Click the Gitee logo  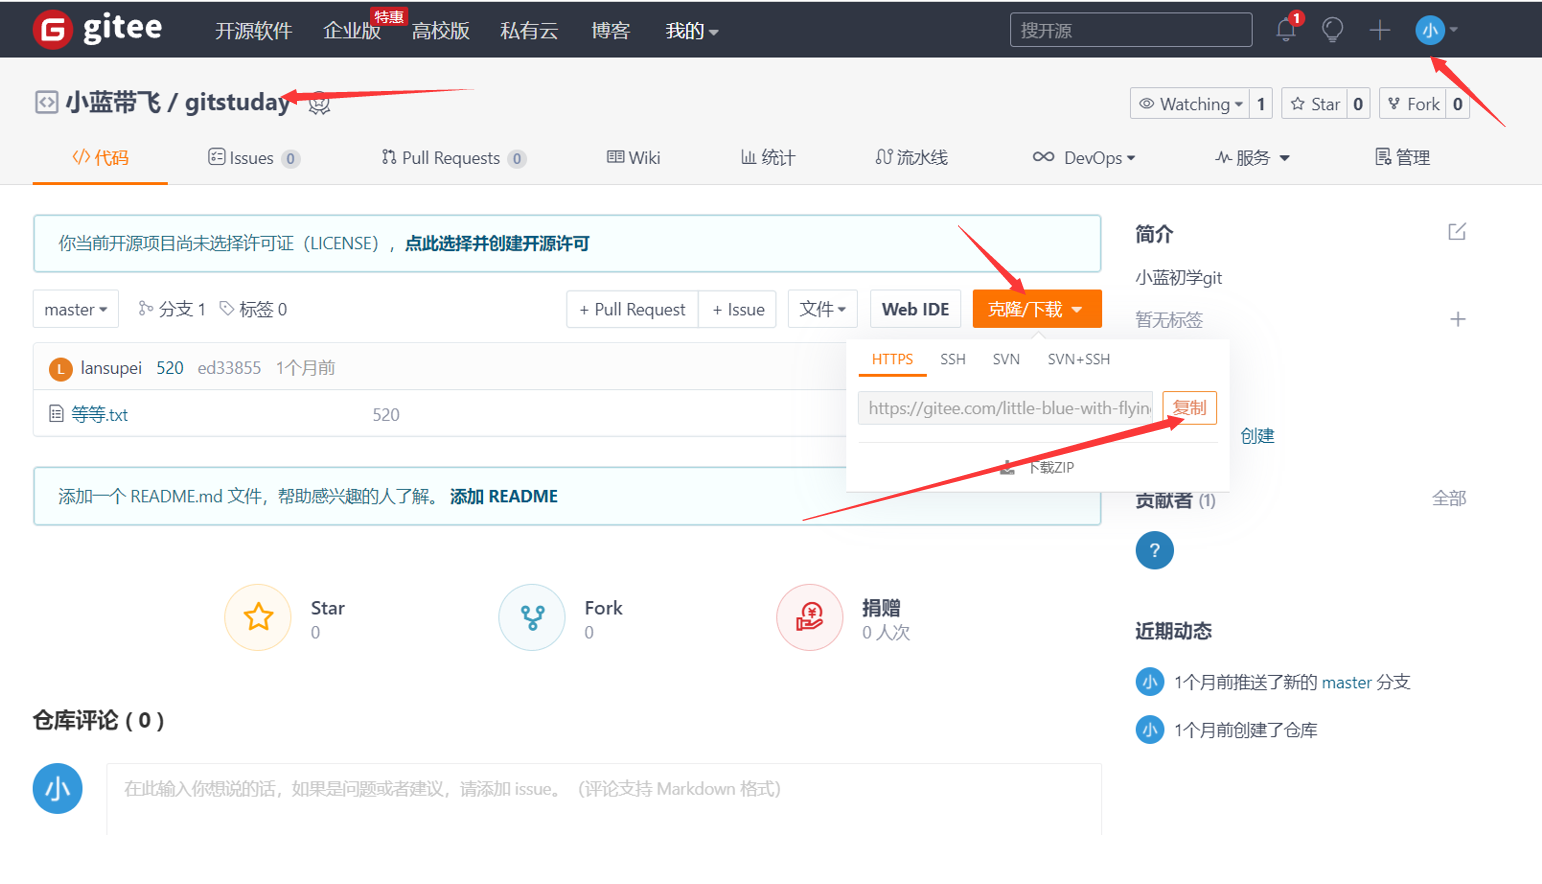(97, 29)
